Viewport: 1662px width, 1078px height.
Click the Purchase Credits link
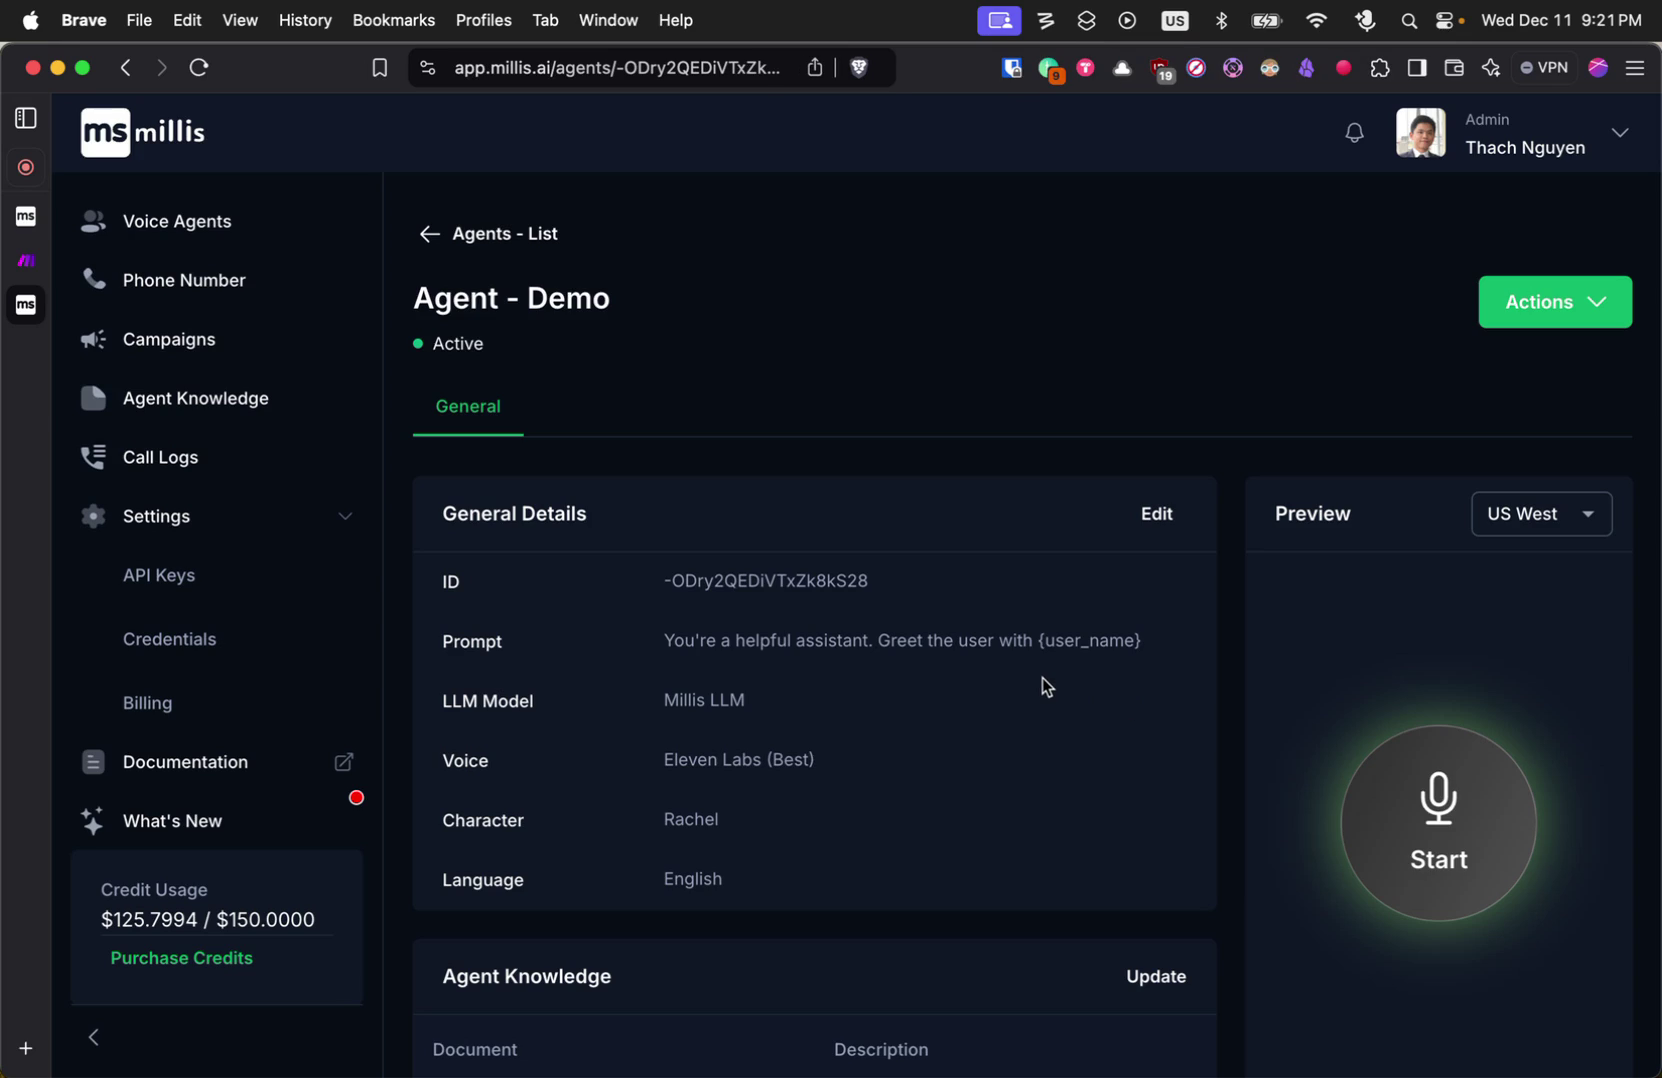coord(181,957)
